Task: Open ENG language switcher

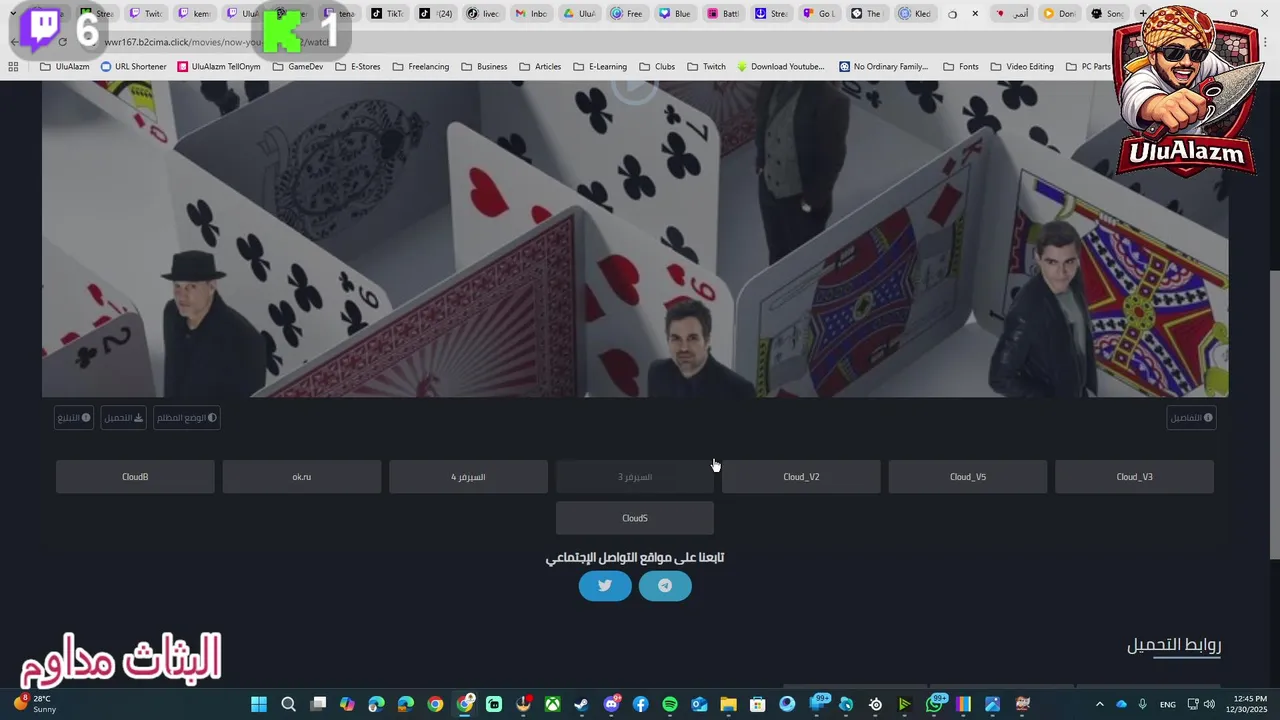Action: pos(1167,704)
